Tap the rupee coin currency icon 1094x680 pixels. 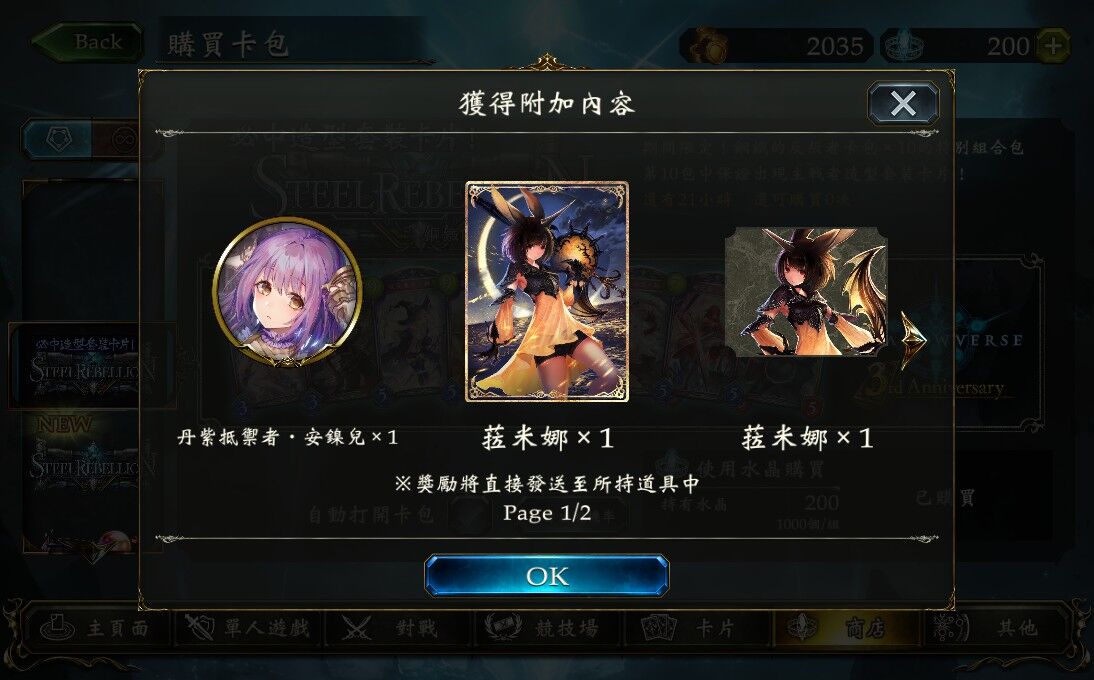pos(708,46)
